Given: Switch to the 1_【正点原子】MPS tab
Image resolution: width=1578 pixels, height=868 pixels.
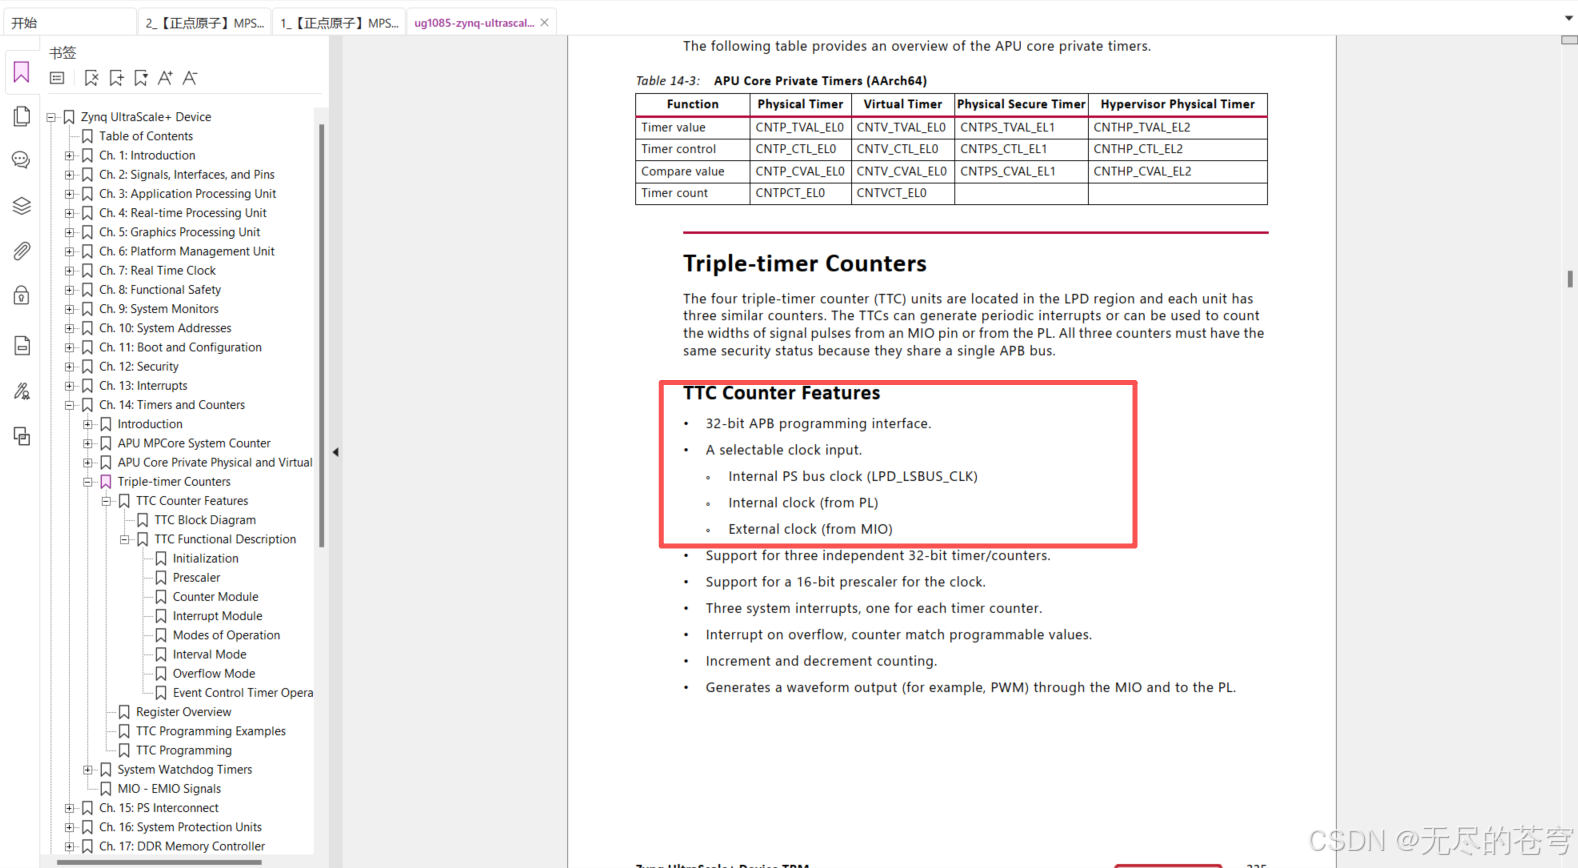Looking at the screenshot, I should click(x=338, y=22).
